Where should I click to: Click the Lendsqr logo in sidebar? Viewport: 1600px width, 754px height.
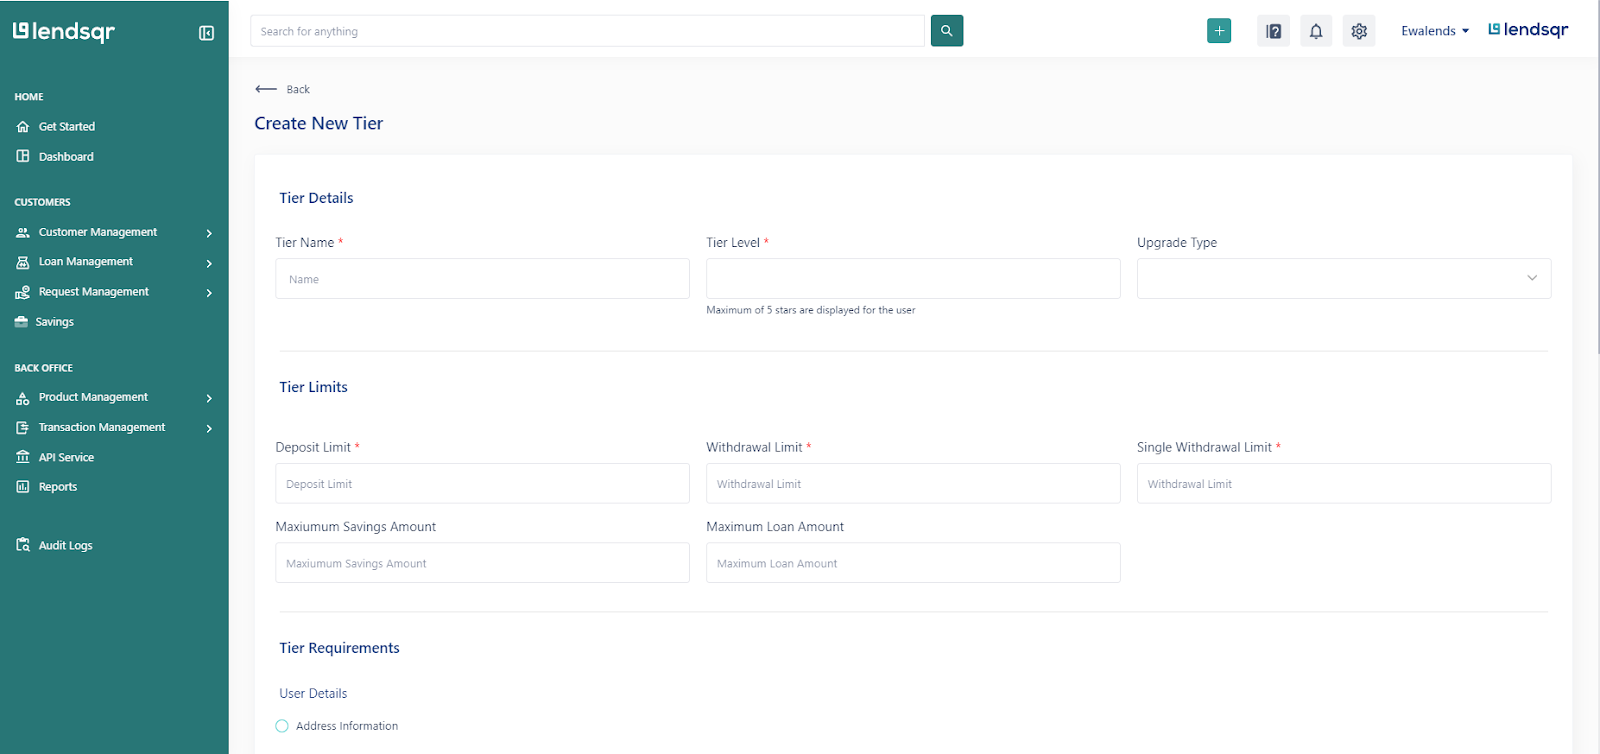pyautogui.click(x=64, y=32)
